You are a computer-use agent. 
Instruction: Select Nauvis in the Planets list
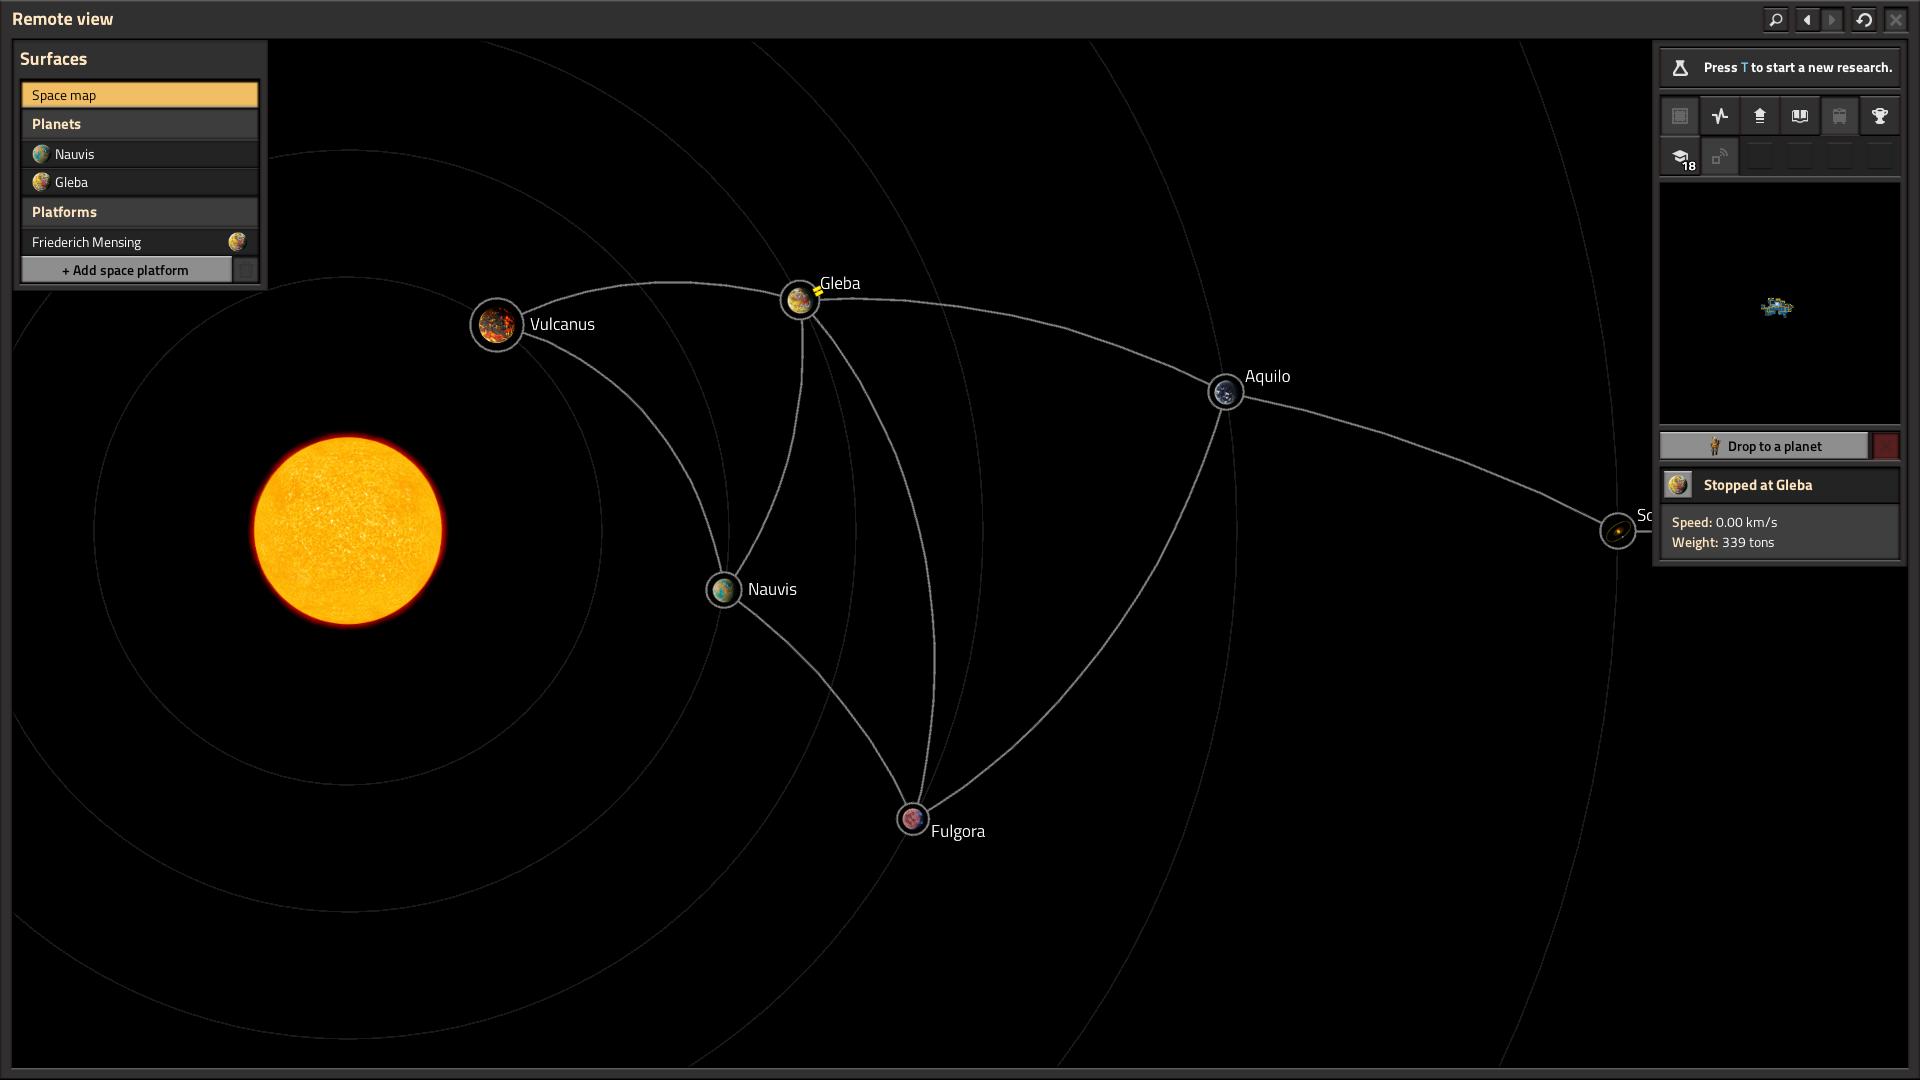click(x=140, y=154)
